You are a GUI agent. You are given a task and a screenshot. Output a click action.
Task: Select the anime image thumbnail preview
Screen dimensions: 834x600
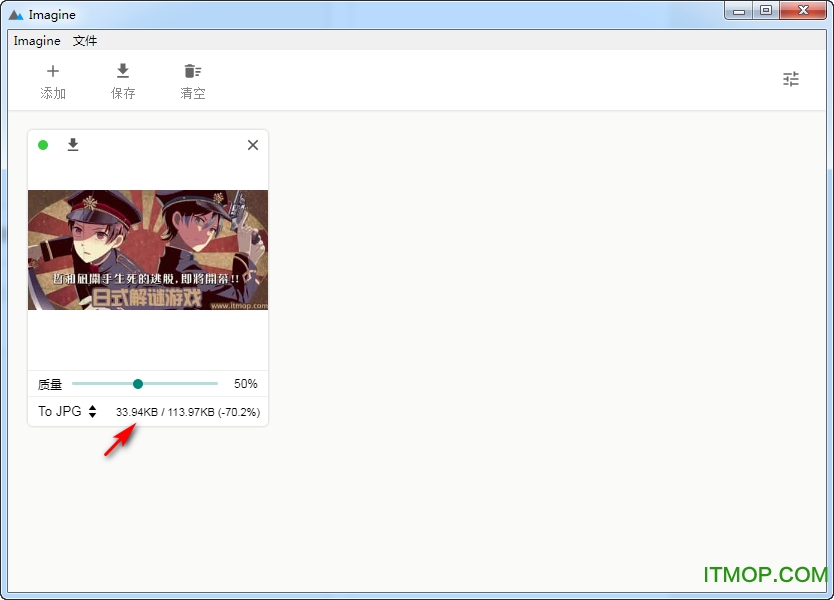[x=148, y=250]
